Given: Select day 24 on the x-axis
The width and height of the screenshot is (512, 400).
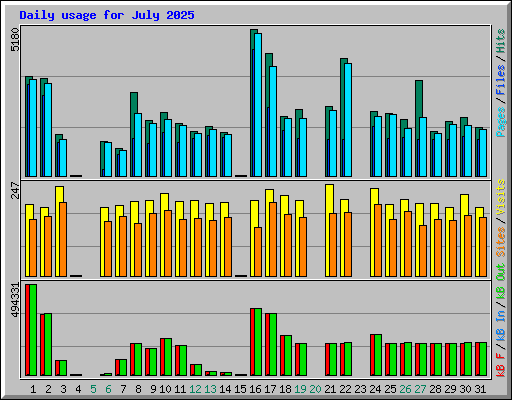Looking at the screenshot, I should click(375, 389).
